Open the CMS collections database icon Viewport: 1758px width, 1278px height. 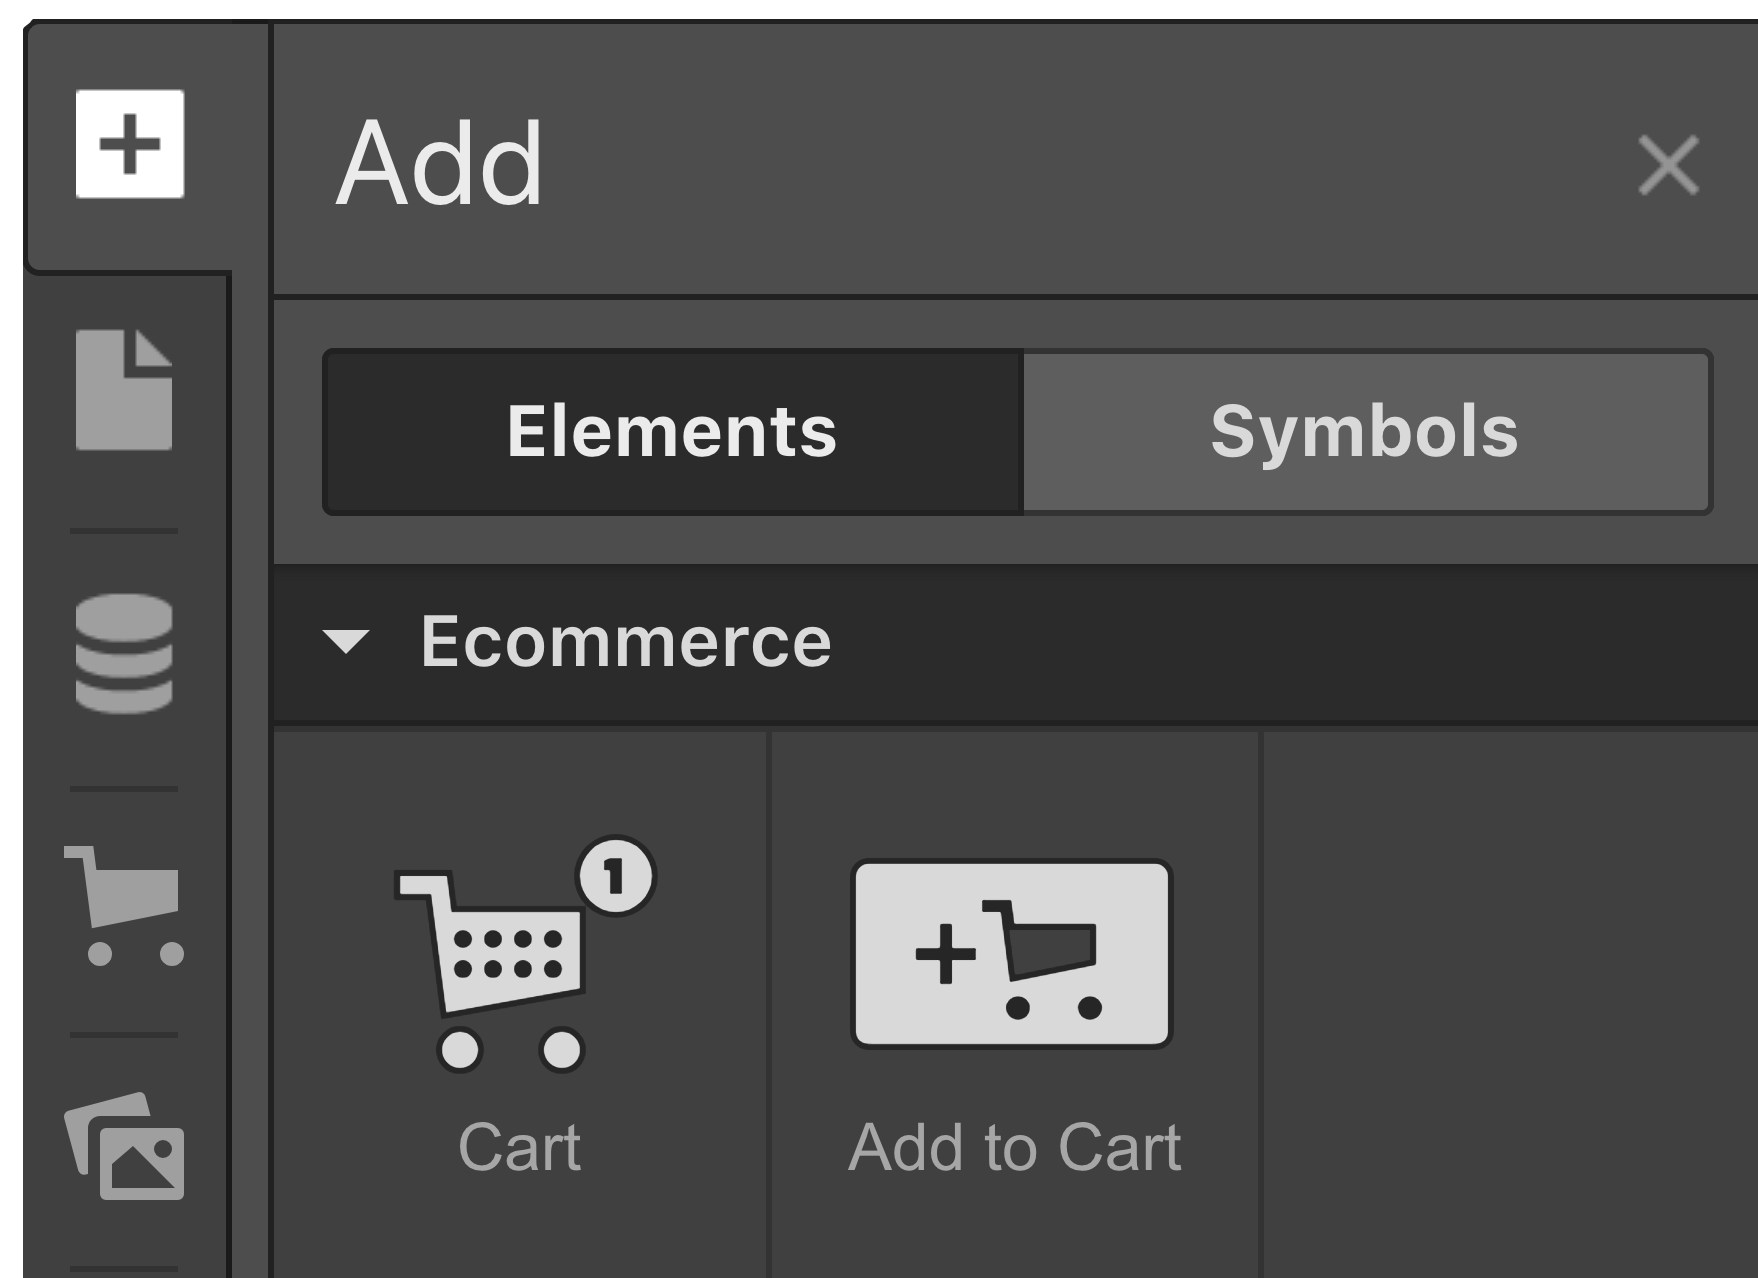(124, 654)
